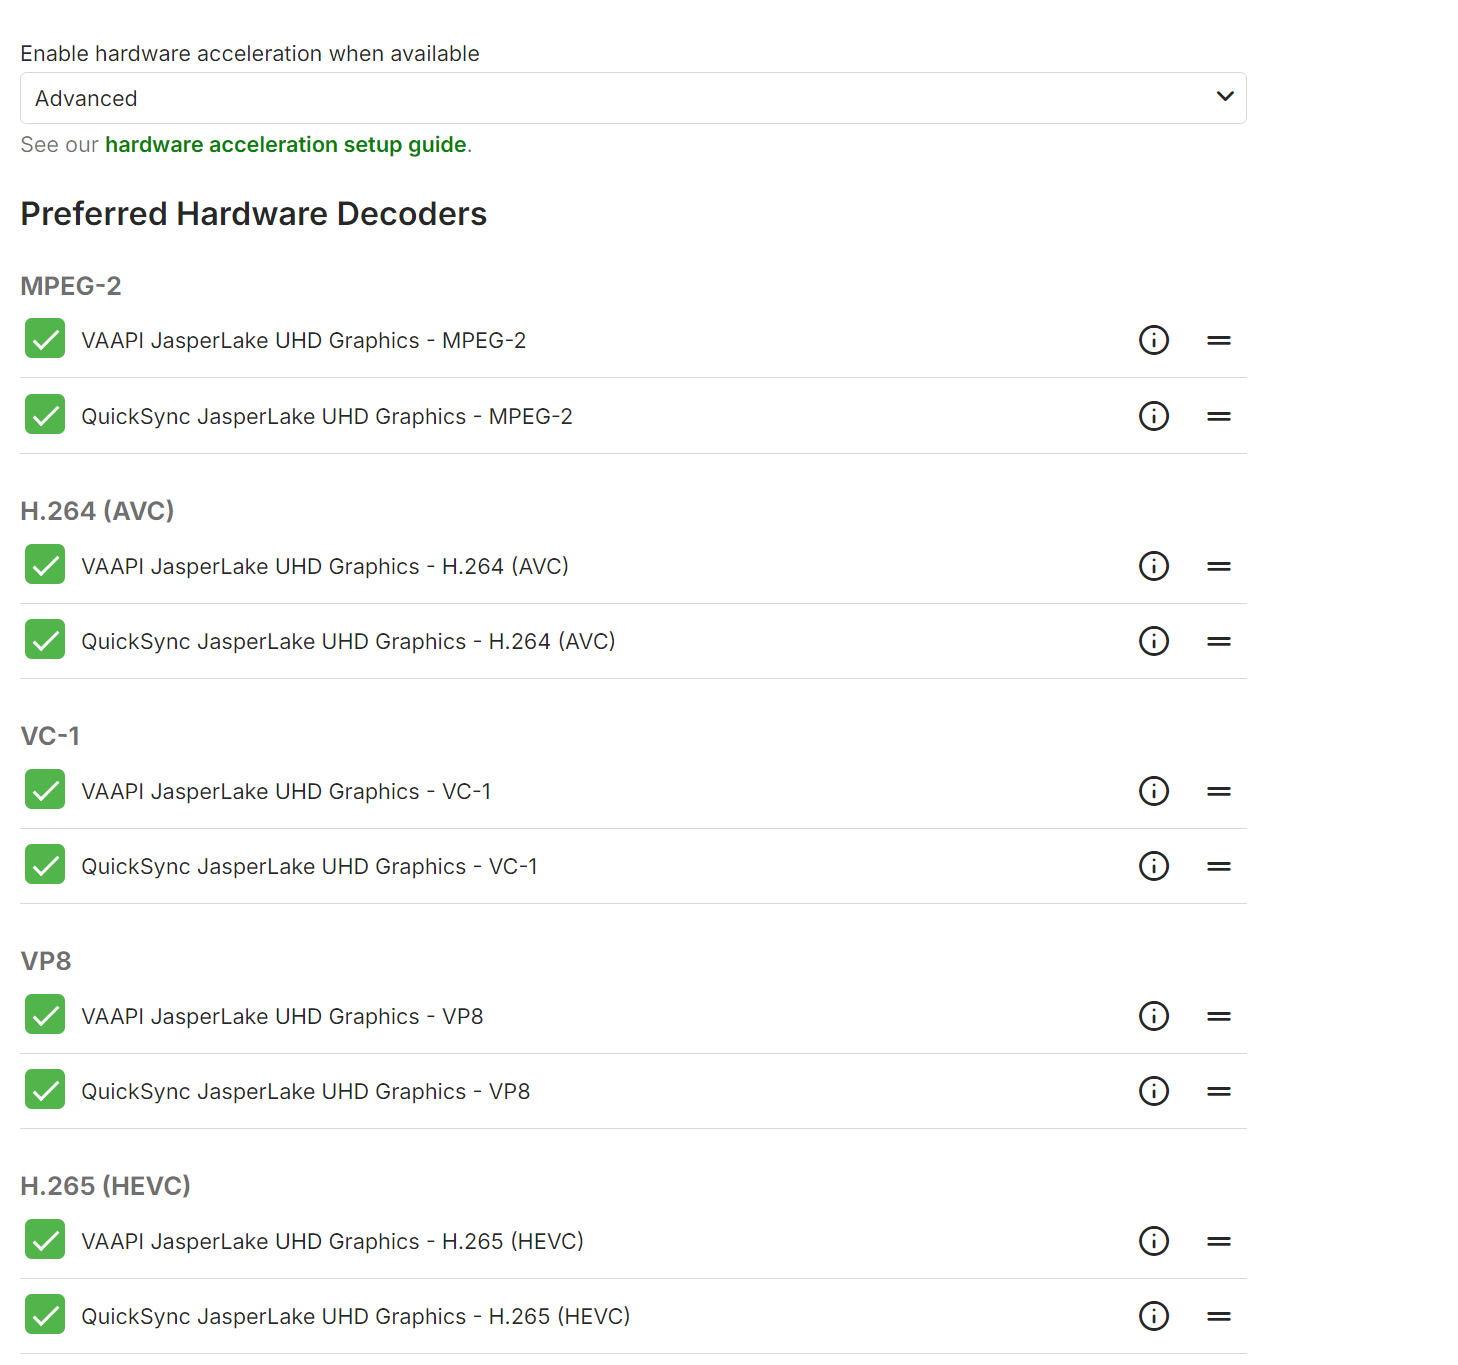The height and width of the screenshot is (1365, 1458).
Task: Uncheck QuickSync H.265 (HEVC) decoder
Action: click(45, 1315)
